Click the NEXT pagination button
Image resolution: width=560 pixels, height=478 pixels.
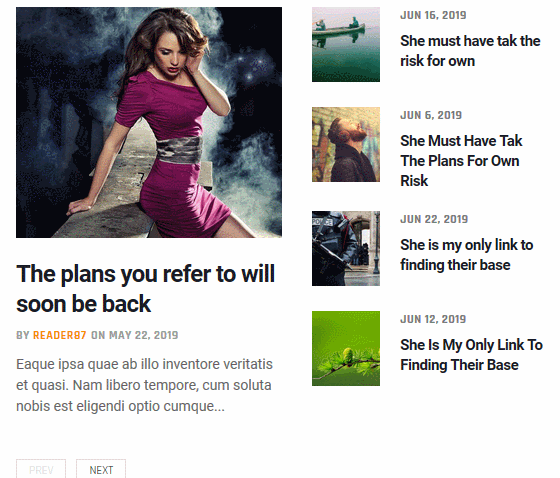[x=101, y=469]
